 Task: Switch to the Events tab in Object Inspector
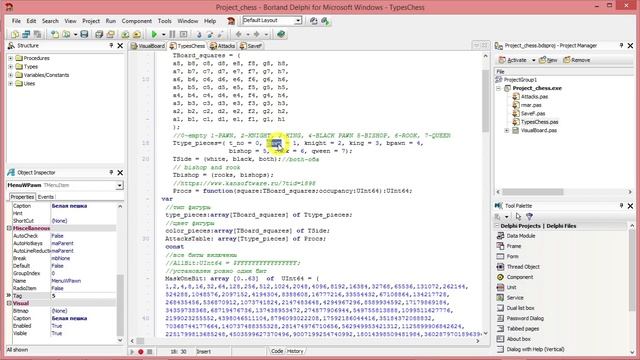pyautogui.click(x=46, y=197)
